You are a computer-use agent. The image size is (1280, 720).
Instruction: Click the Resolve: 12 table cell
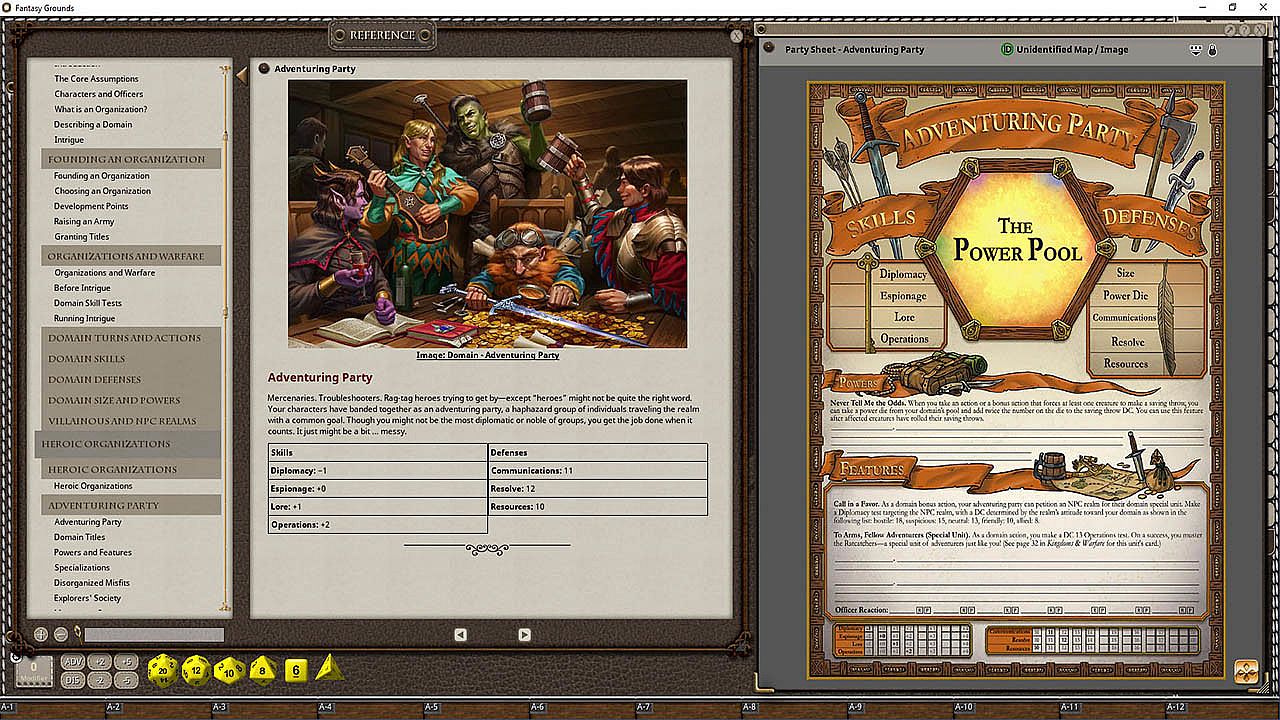[597, 489]
